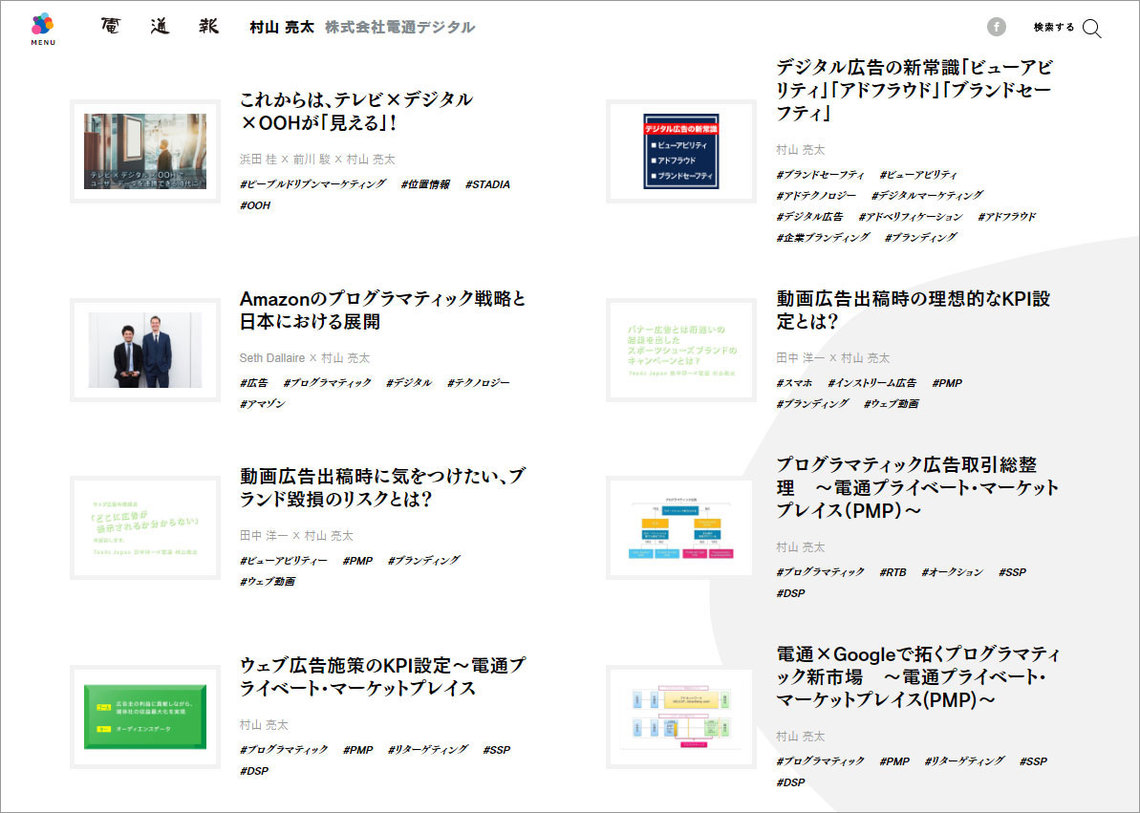The height and width of the screenshot is (813, 1140).
Task: Click the #STADIA hashtag
Action: [x=489, y=184]
